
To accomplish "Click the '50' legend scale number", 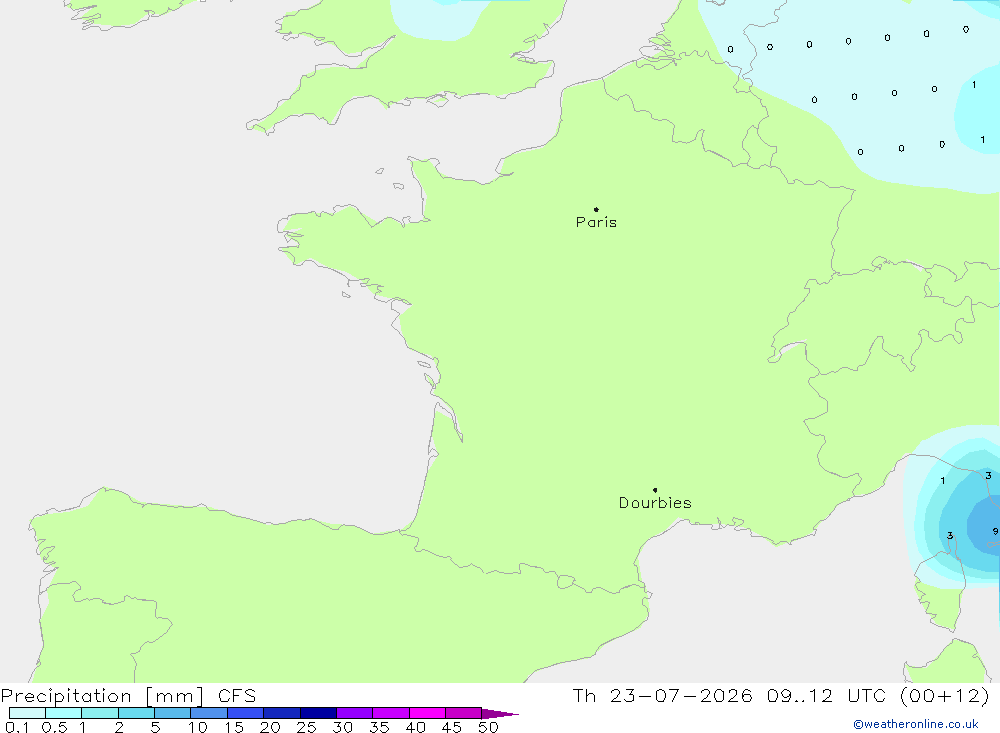I will (488, 727).
